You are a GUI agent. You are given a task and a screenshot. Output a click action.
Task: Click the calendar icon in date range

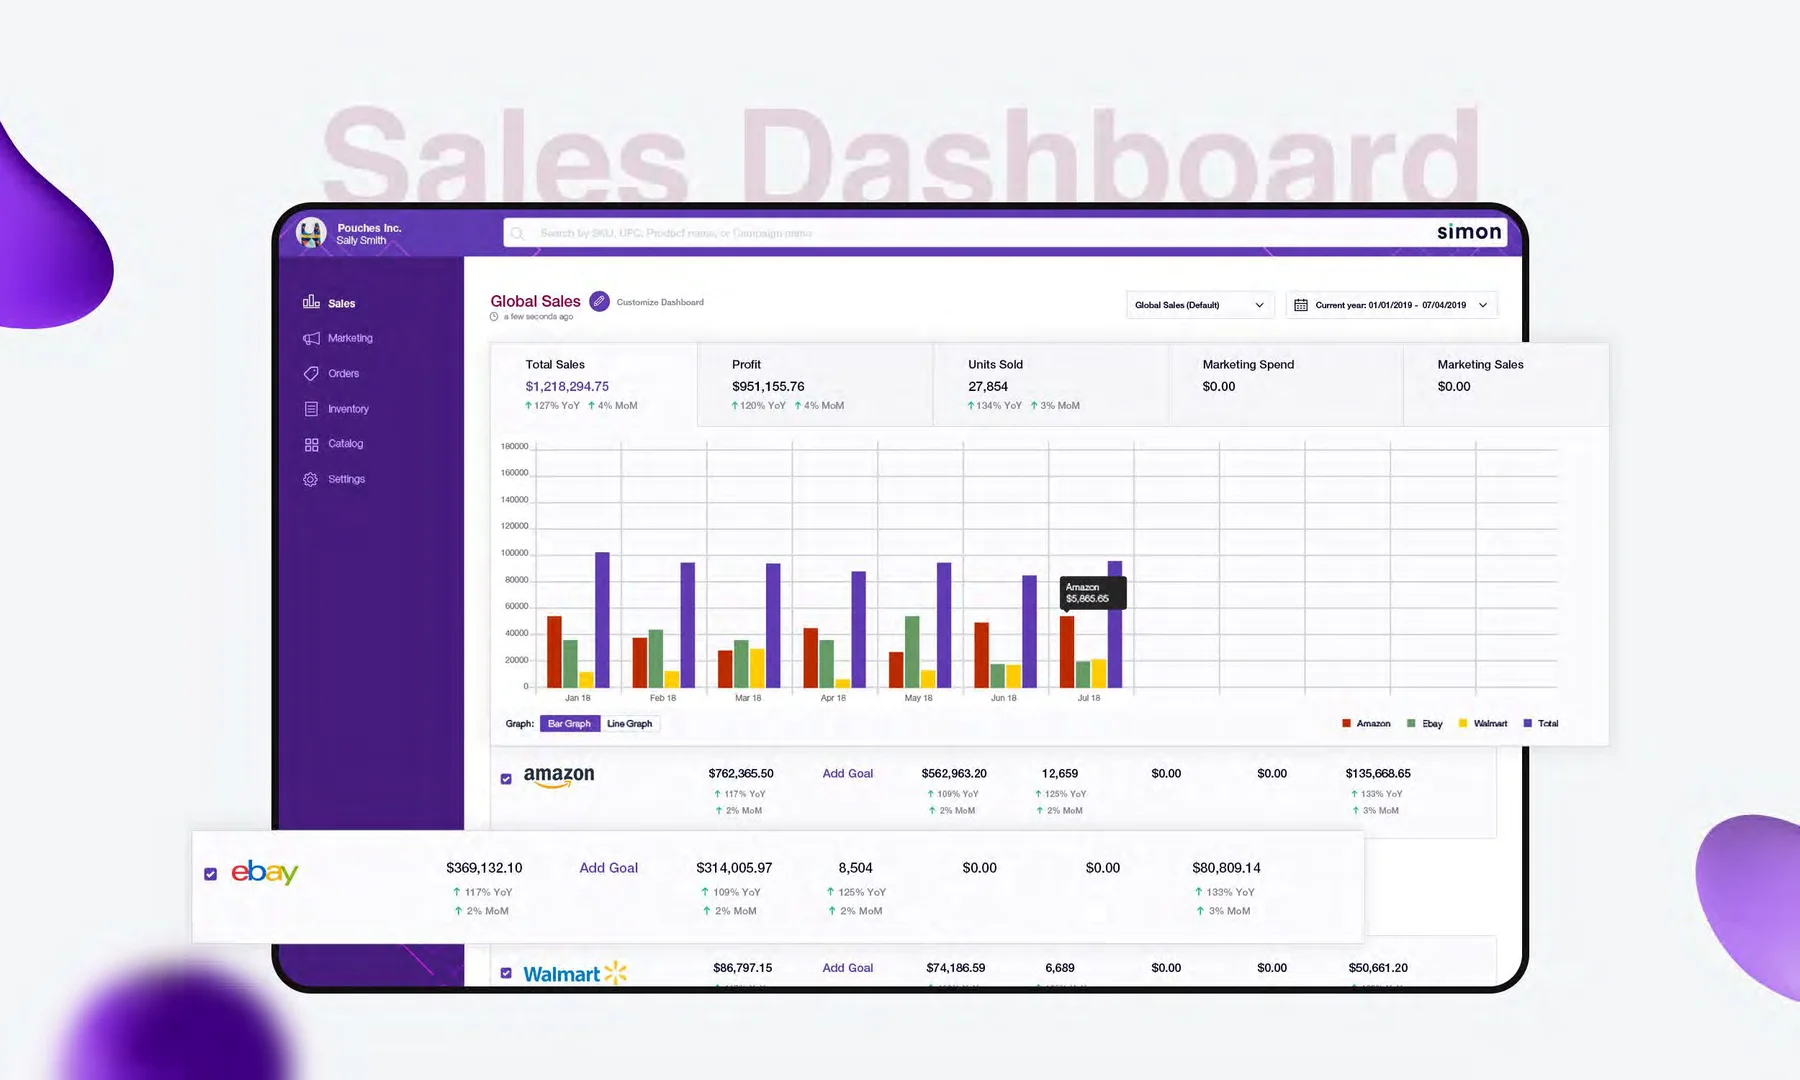click(1301, 305)
